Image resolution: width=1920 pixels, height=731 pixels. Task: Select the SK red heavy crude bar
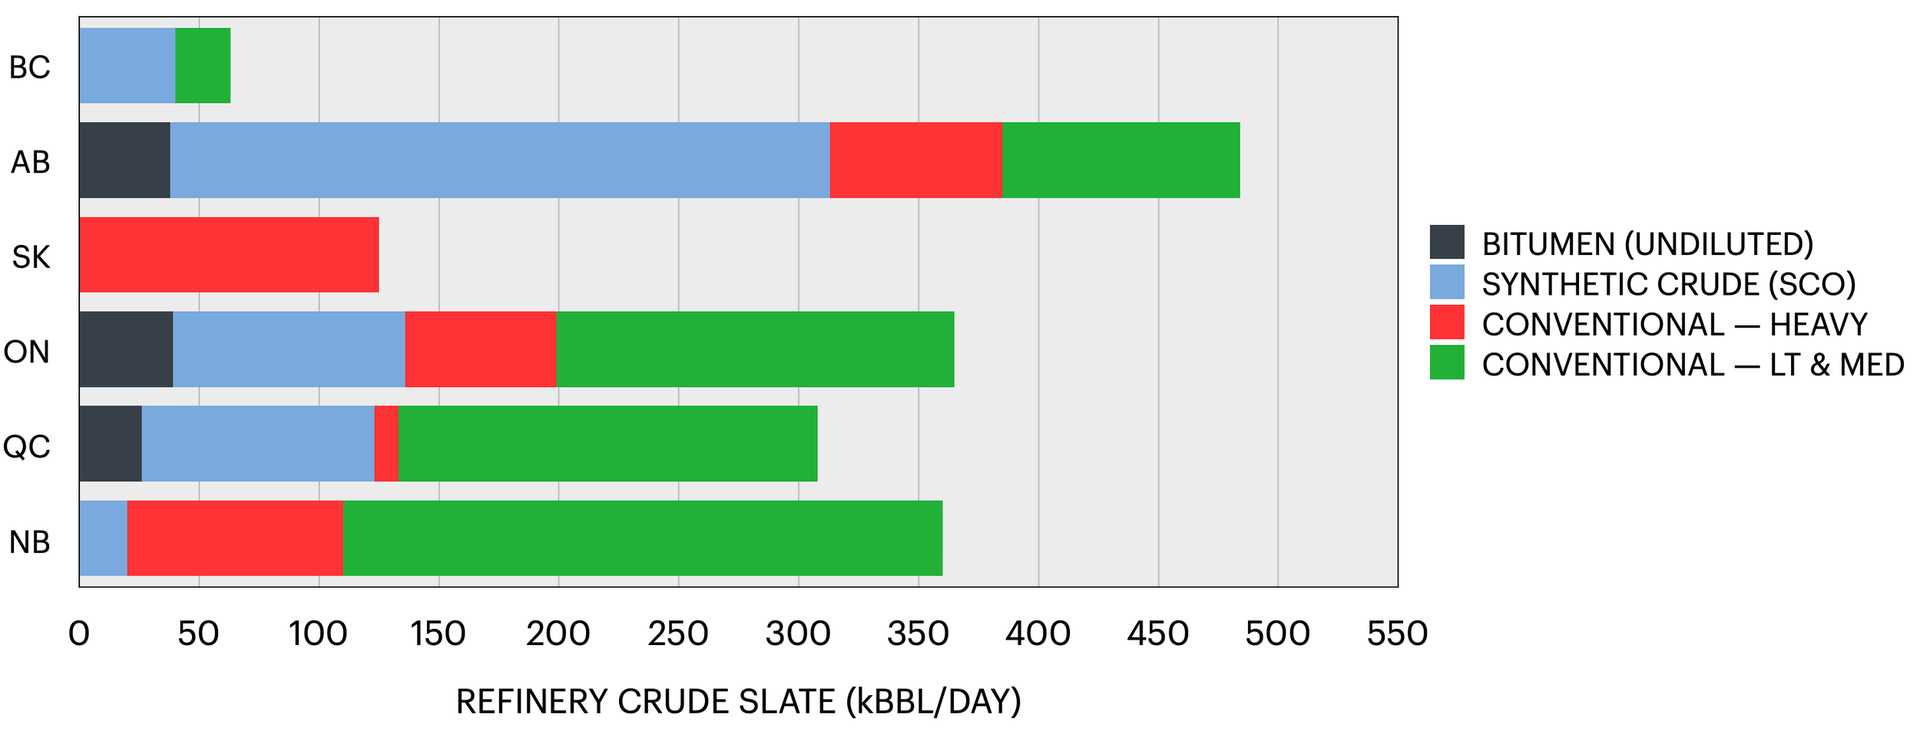(x=229, y=255)
